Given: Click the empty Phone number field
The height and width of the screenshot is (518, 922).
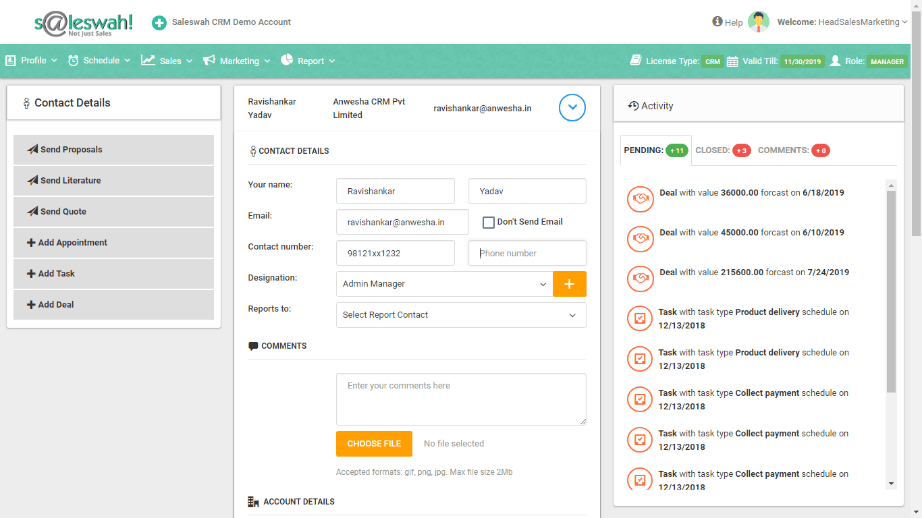Looking at the screenshot, I should click(527, 253).
